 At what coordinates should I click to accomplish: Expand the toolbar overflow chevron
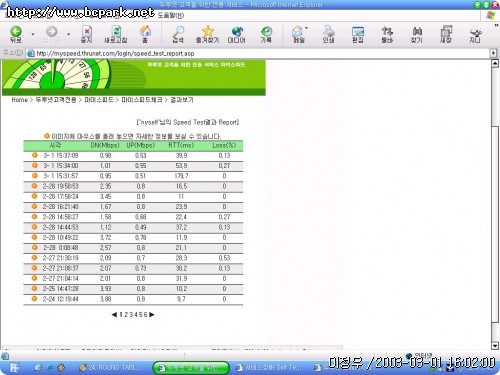[496, 26]
